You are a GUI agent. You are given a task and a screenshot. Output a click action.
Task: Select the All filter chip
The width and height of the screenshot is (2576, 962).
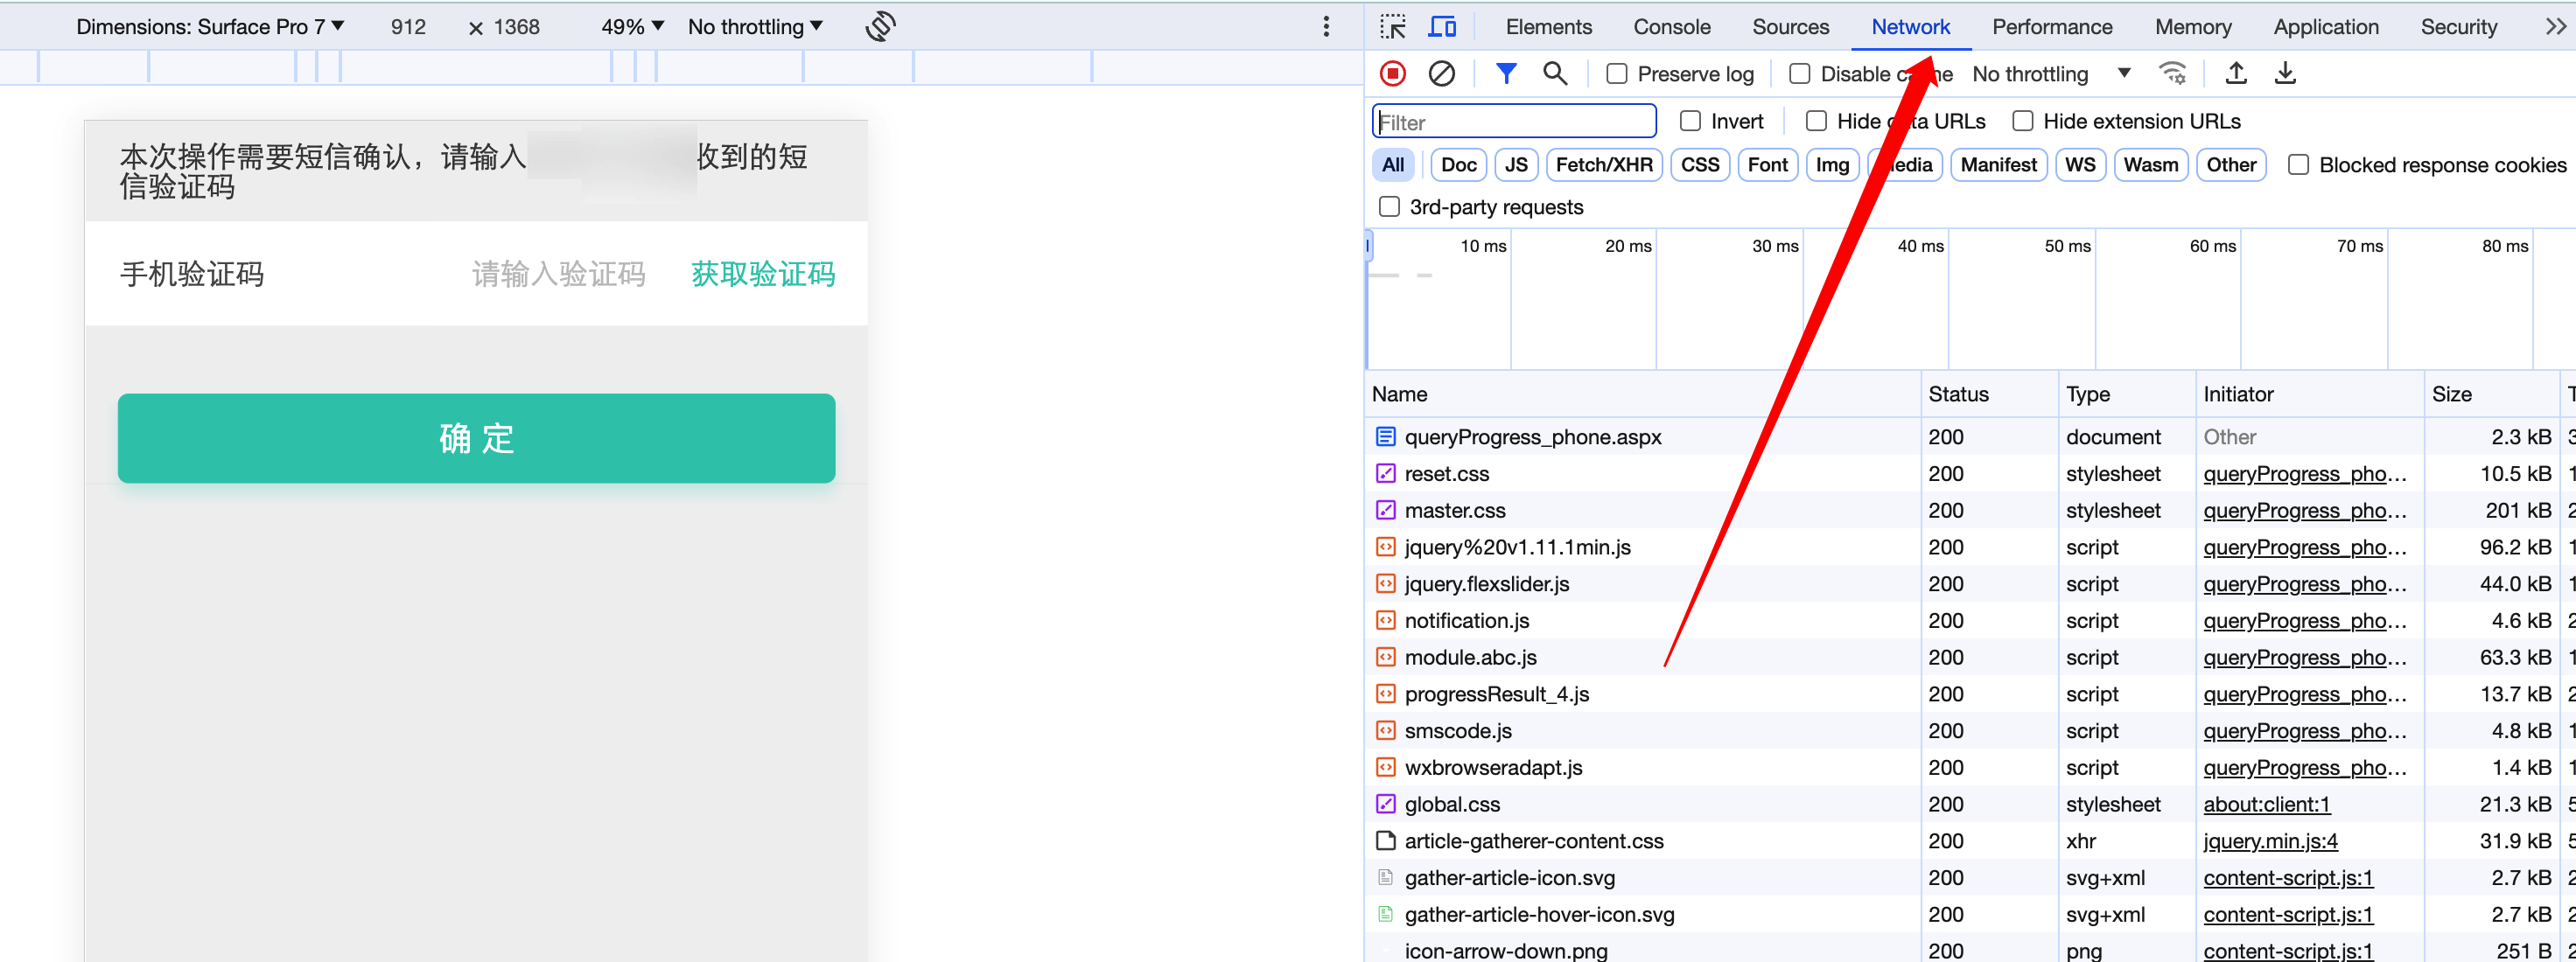pos(1393,165)
